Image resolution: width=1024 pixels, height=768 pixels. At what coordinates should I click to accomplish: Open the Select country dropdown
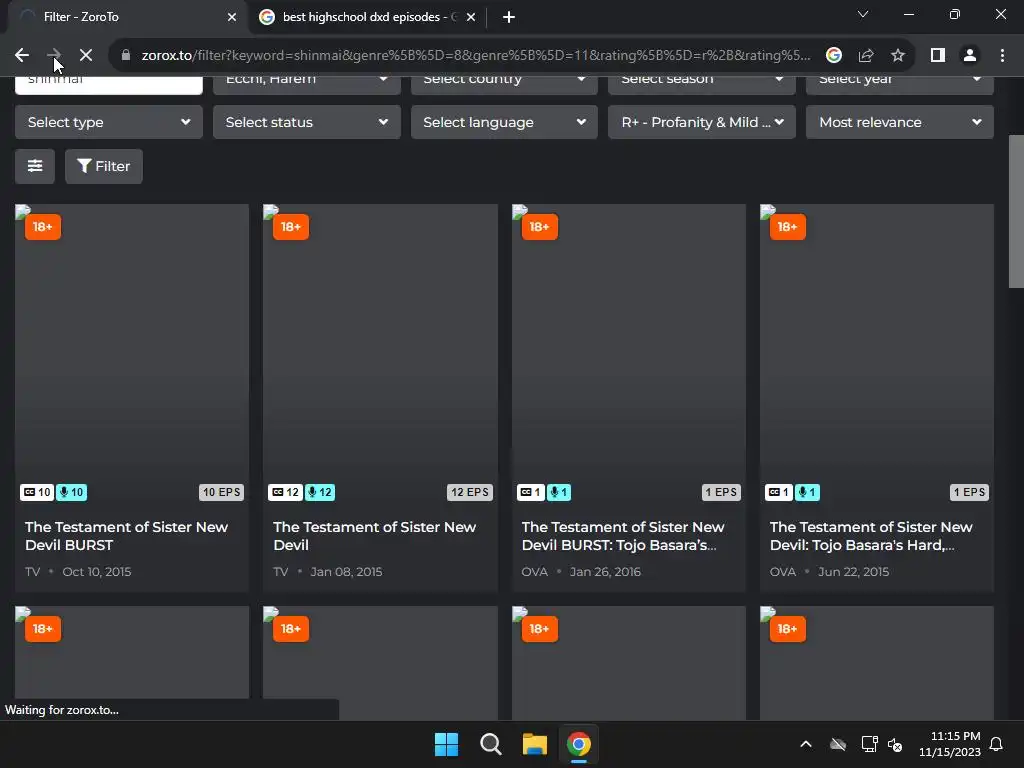[504, 85]
